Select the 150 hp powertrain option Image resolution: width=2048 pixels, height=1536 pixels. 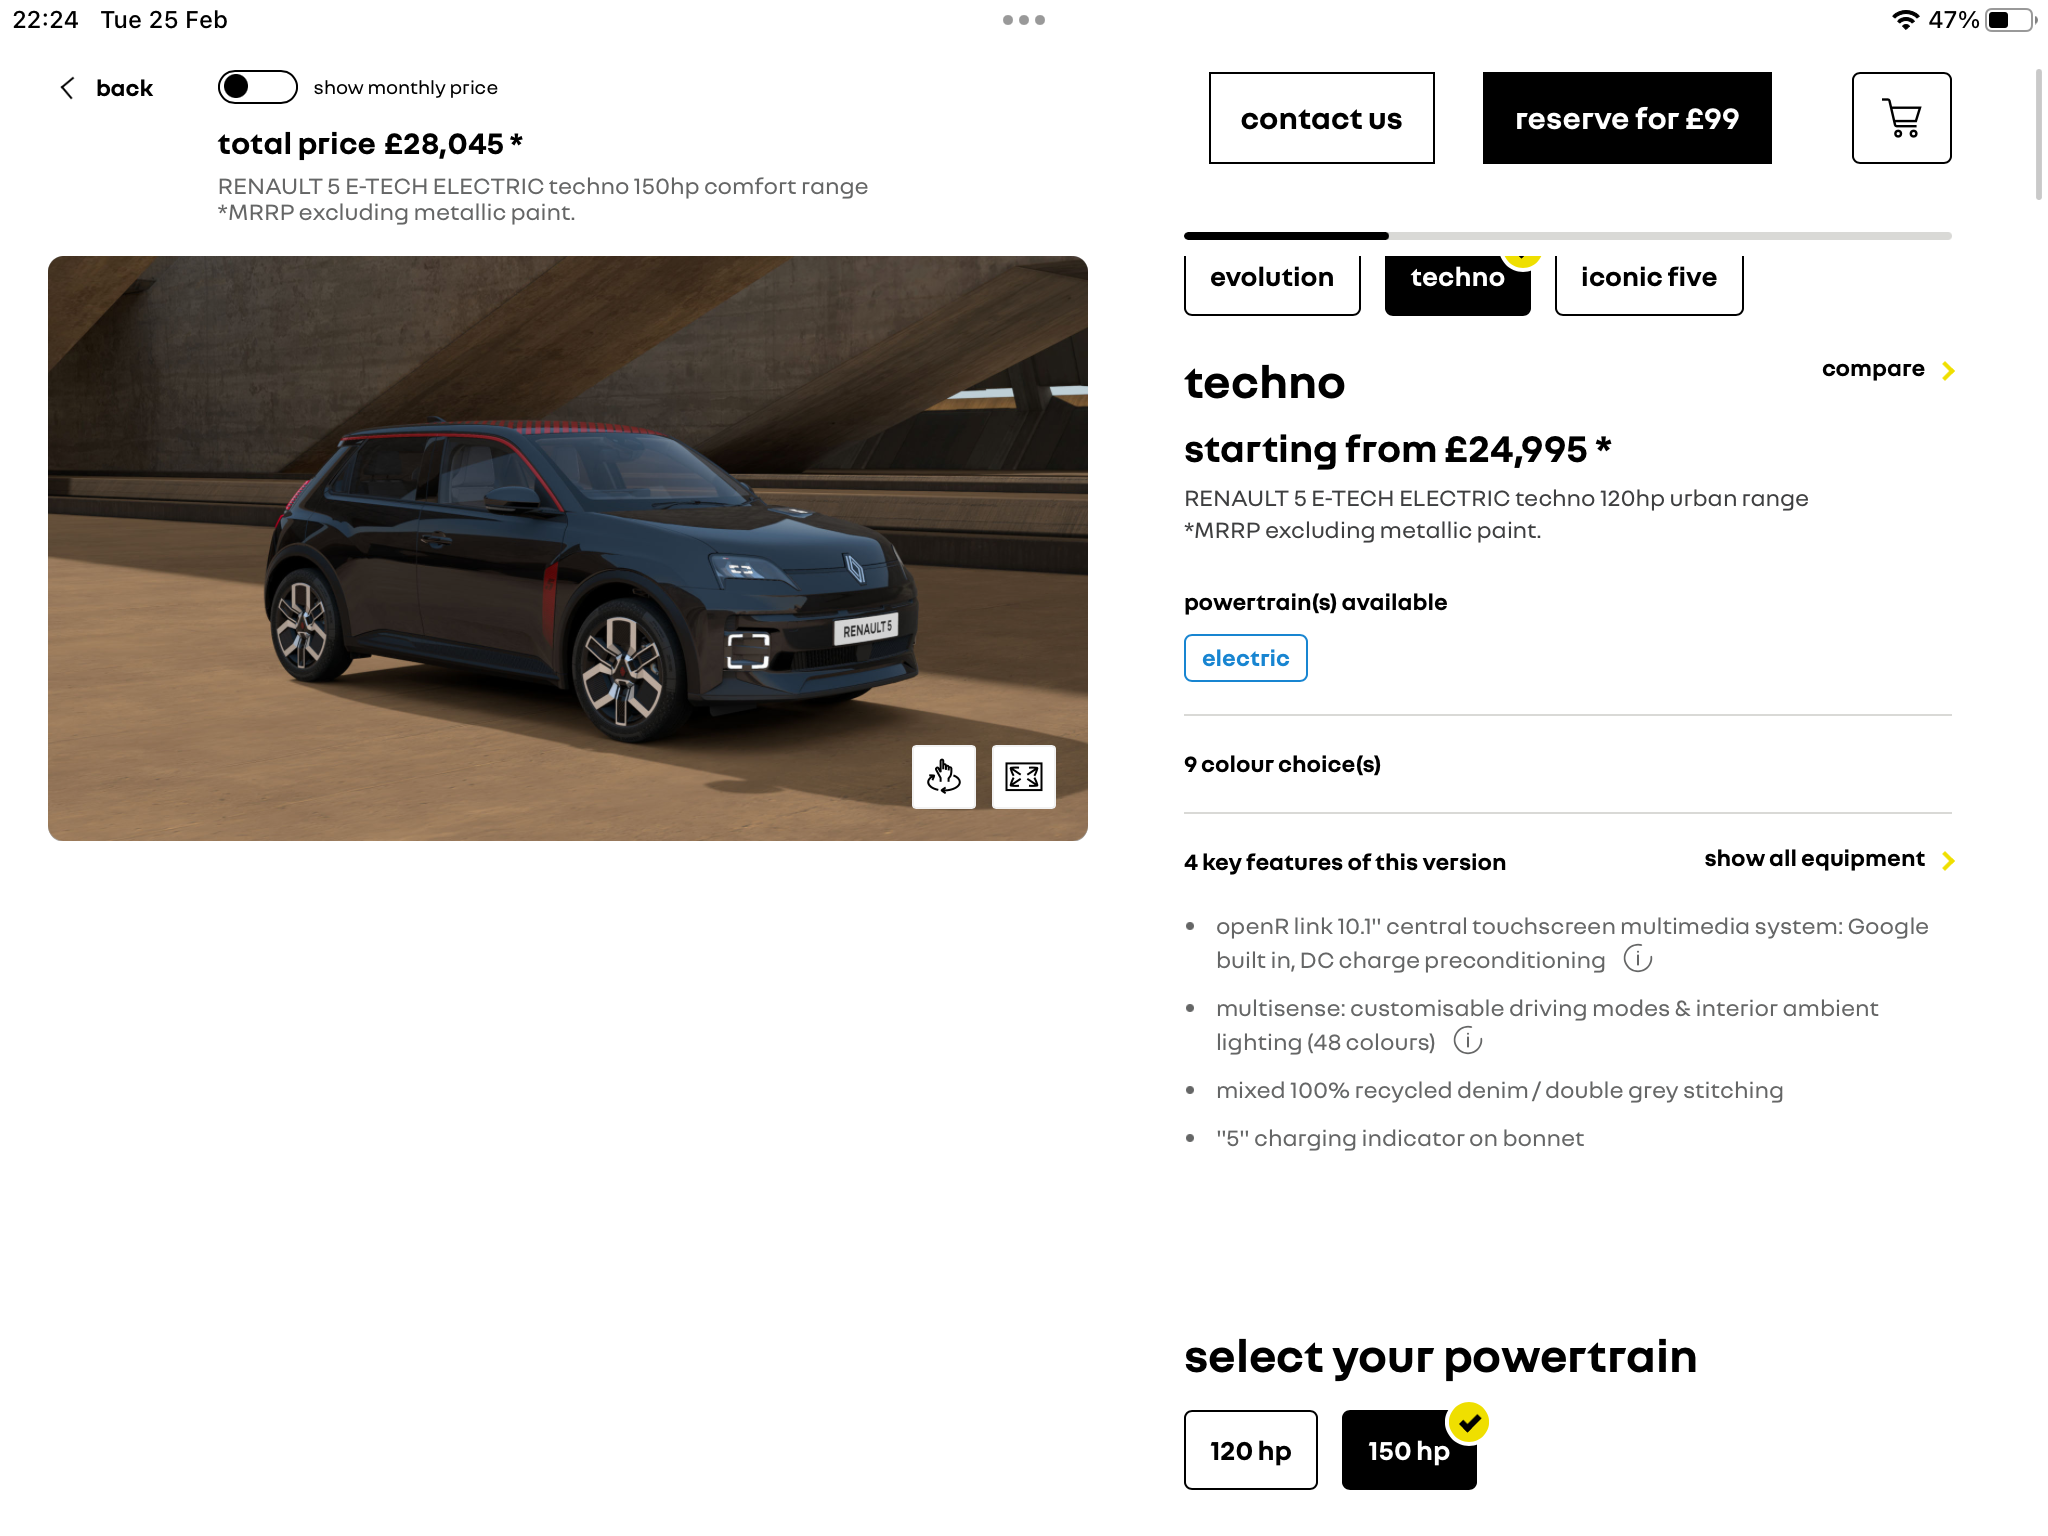tap(1408, 1450)
